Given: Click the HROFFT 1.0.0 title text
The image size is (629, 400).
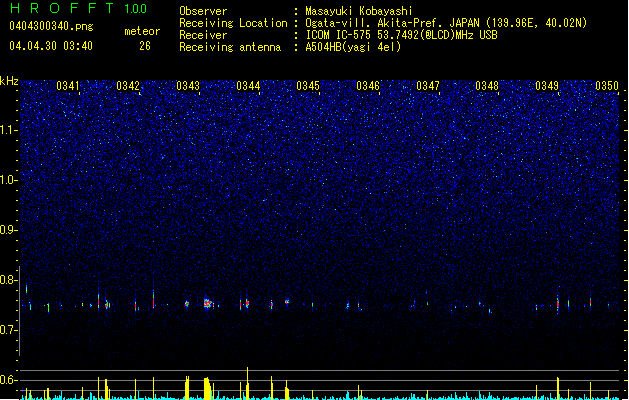Looking at the screenshot, I should [x=79, y=8].
